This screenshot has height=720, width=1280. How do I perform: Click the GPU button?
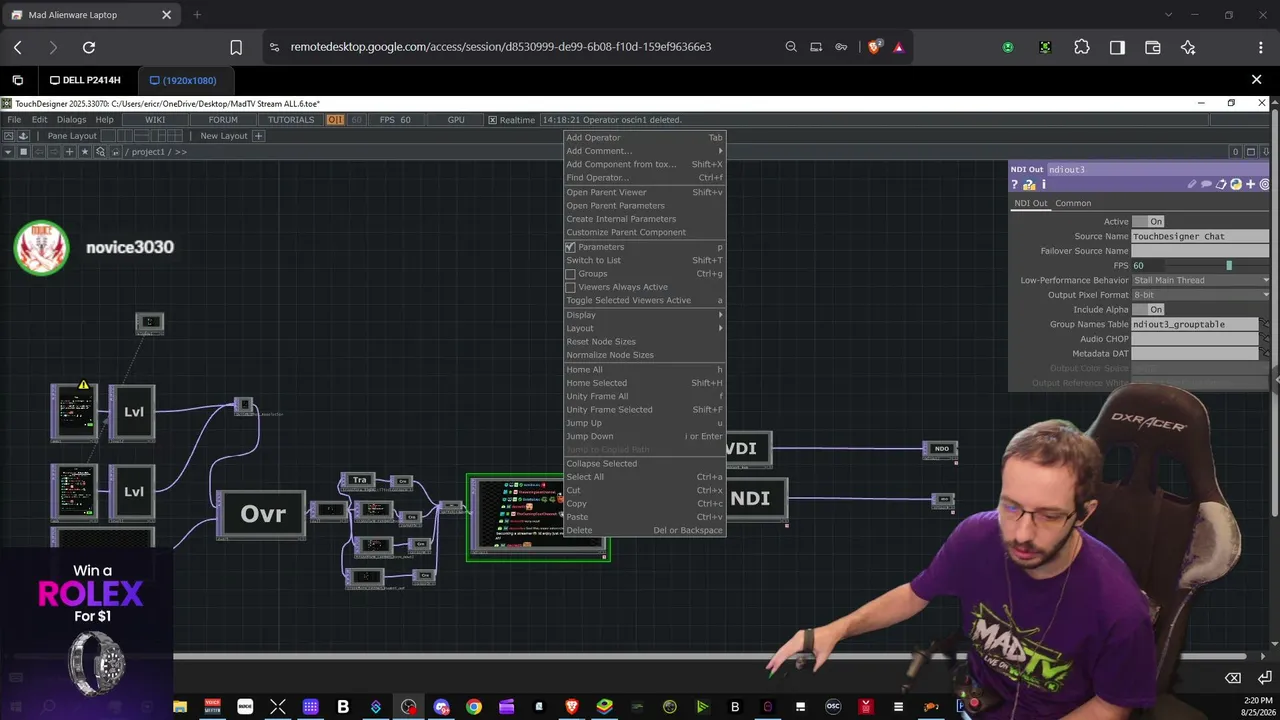click(456, 120)
